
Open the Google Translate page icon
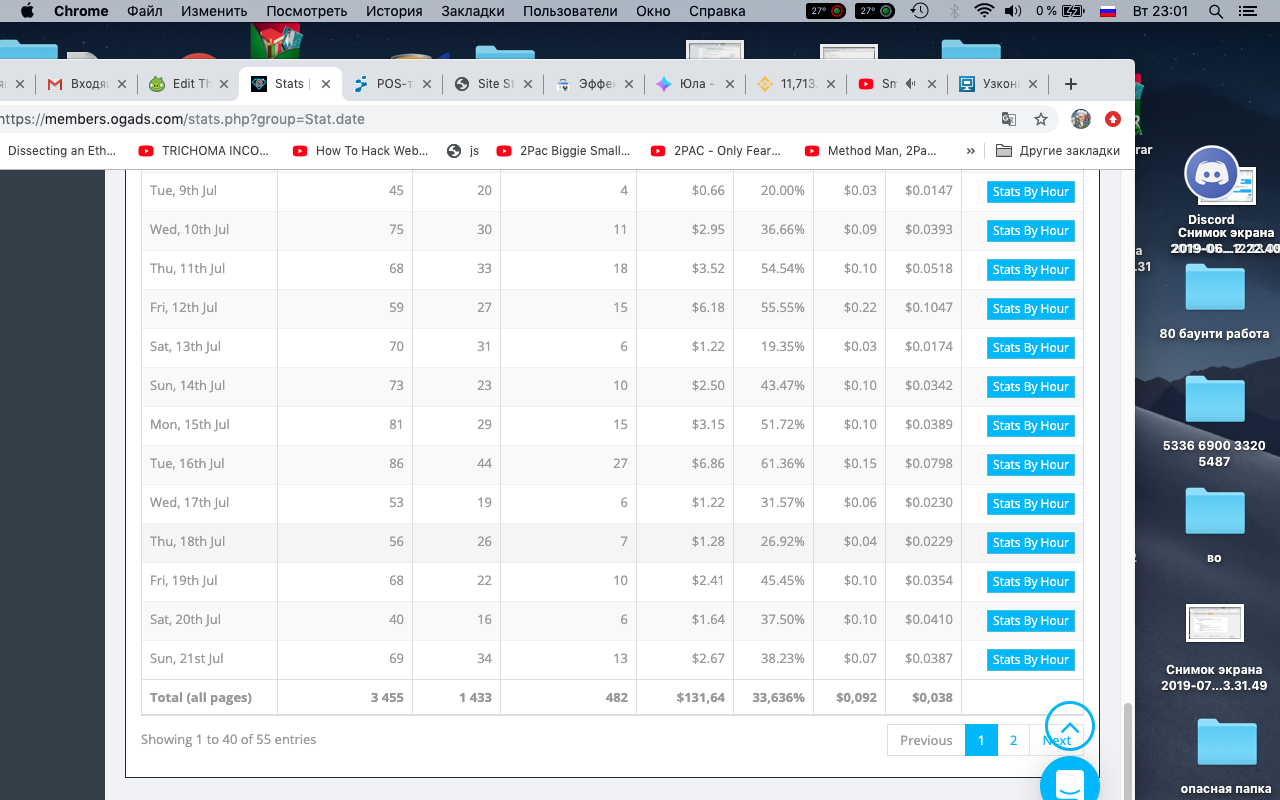point(1009,119)
